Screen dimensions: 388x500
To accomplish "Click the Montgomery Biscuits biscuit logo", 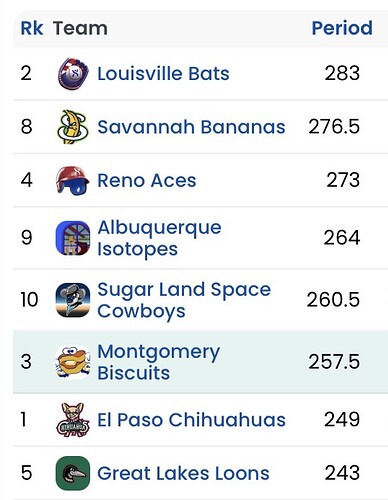I will pyautogui.click(x=73, y=362).
